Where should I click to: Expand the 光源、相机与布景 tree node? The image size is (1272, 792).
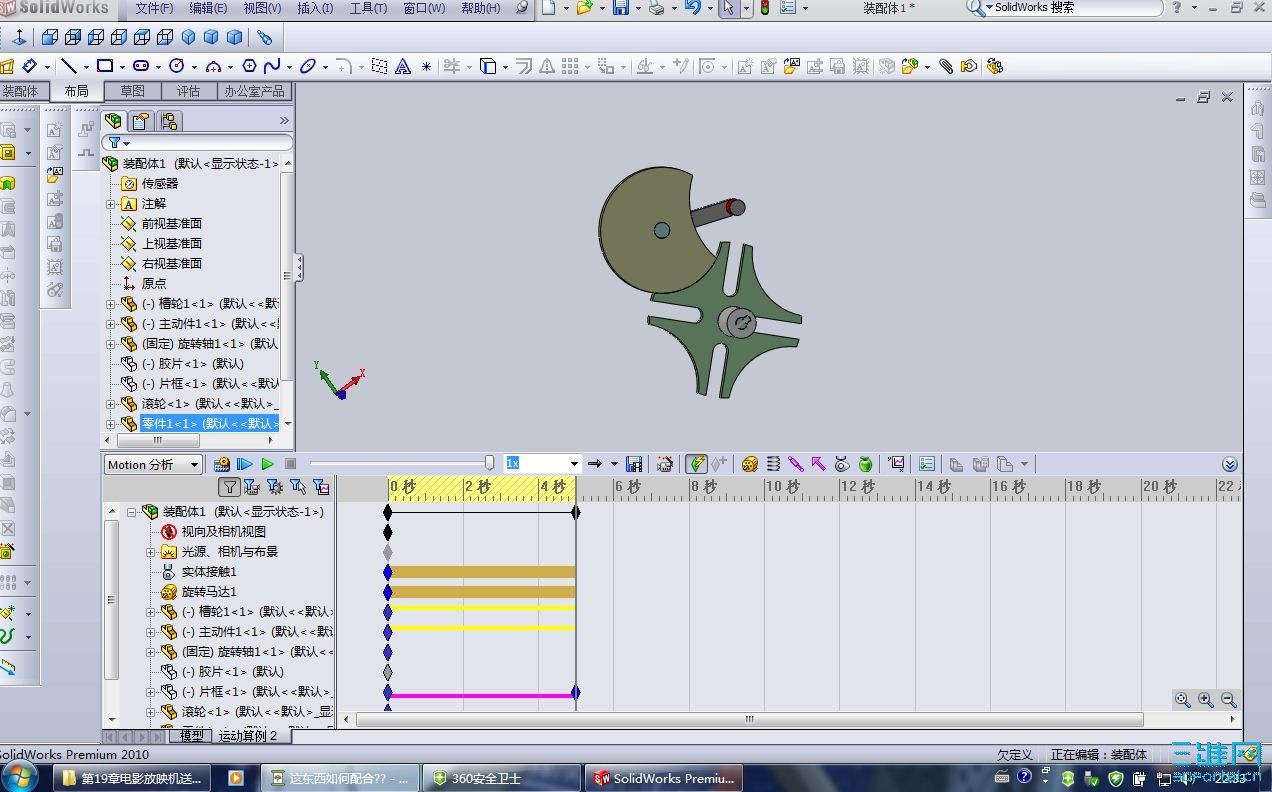(x=151, y=552)
